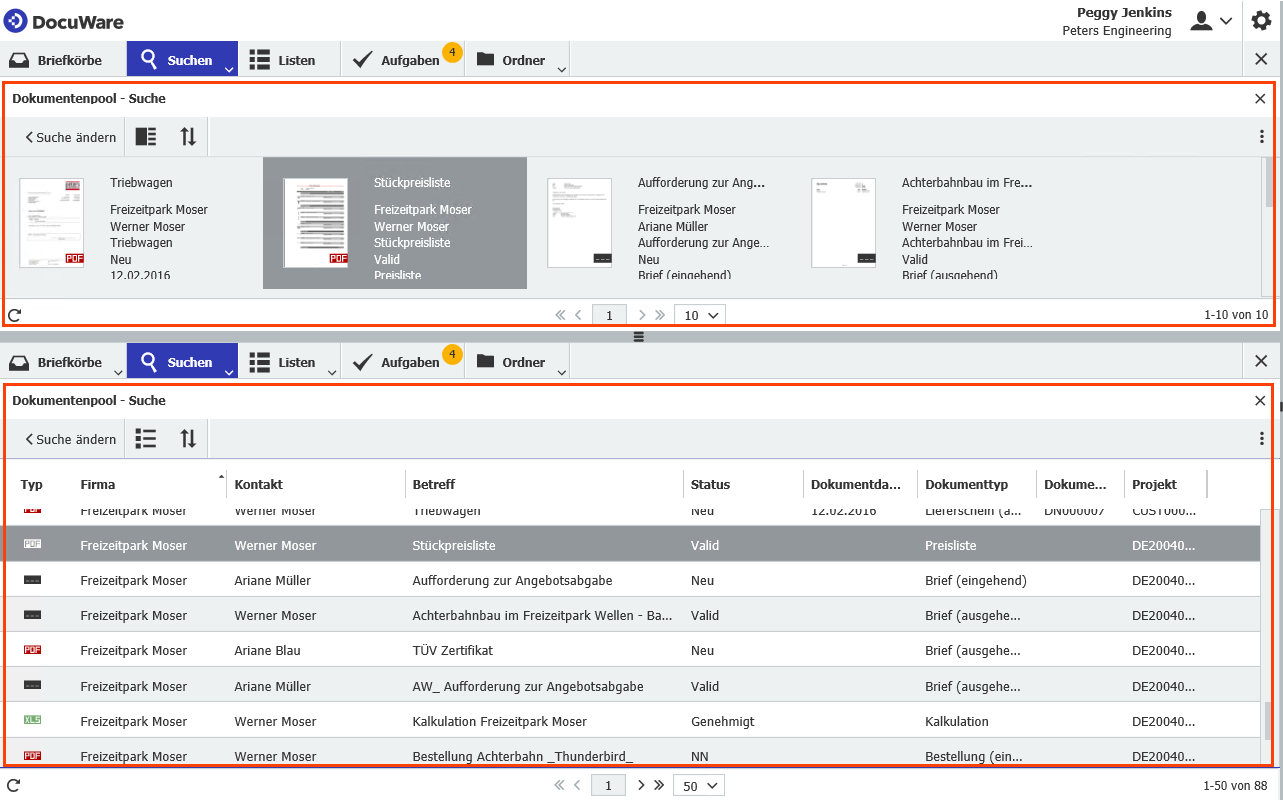
Task: Open Aufgaben tab above table results
Action: tap(404, 362)
